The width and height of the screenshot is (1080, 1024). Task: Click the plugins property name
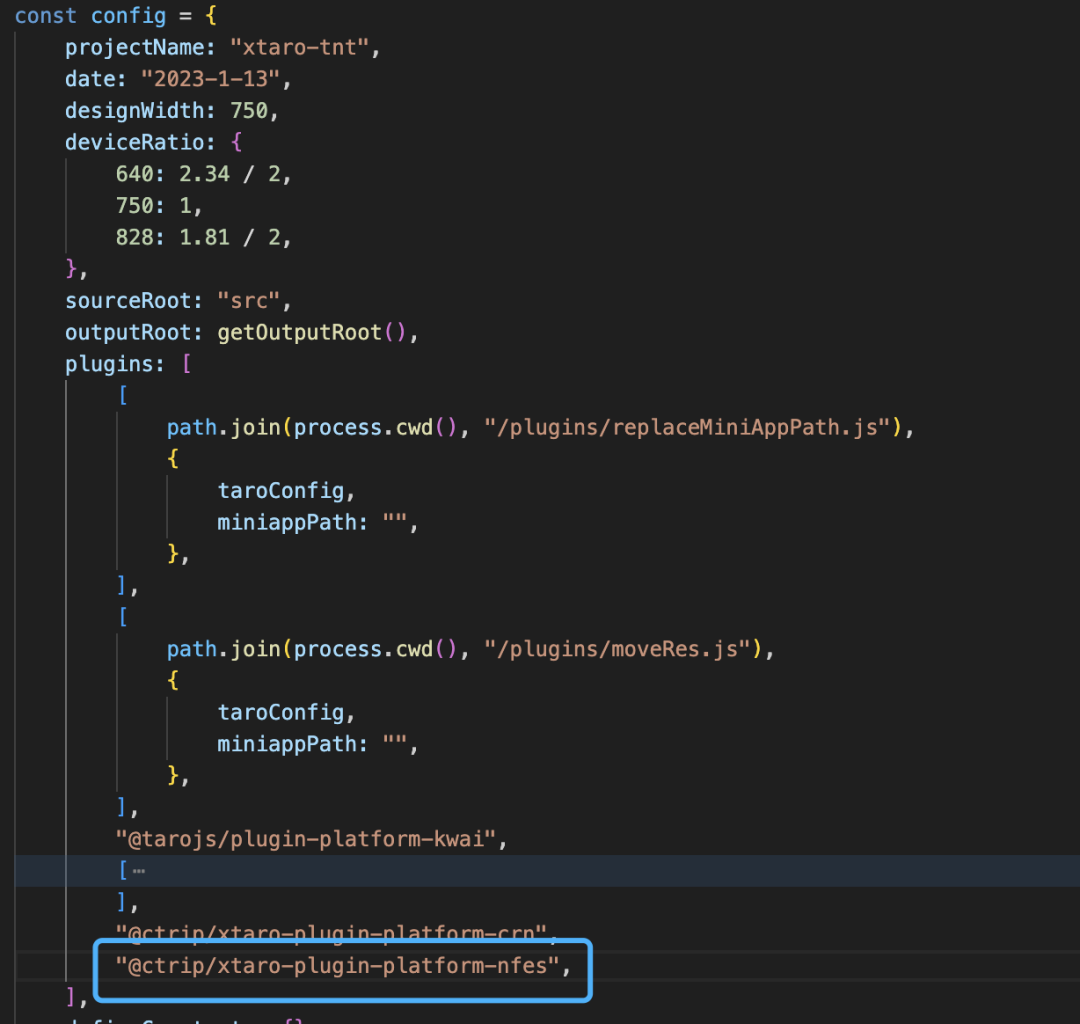(x=109, y=364)
